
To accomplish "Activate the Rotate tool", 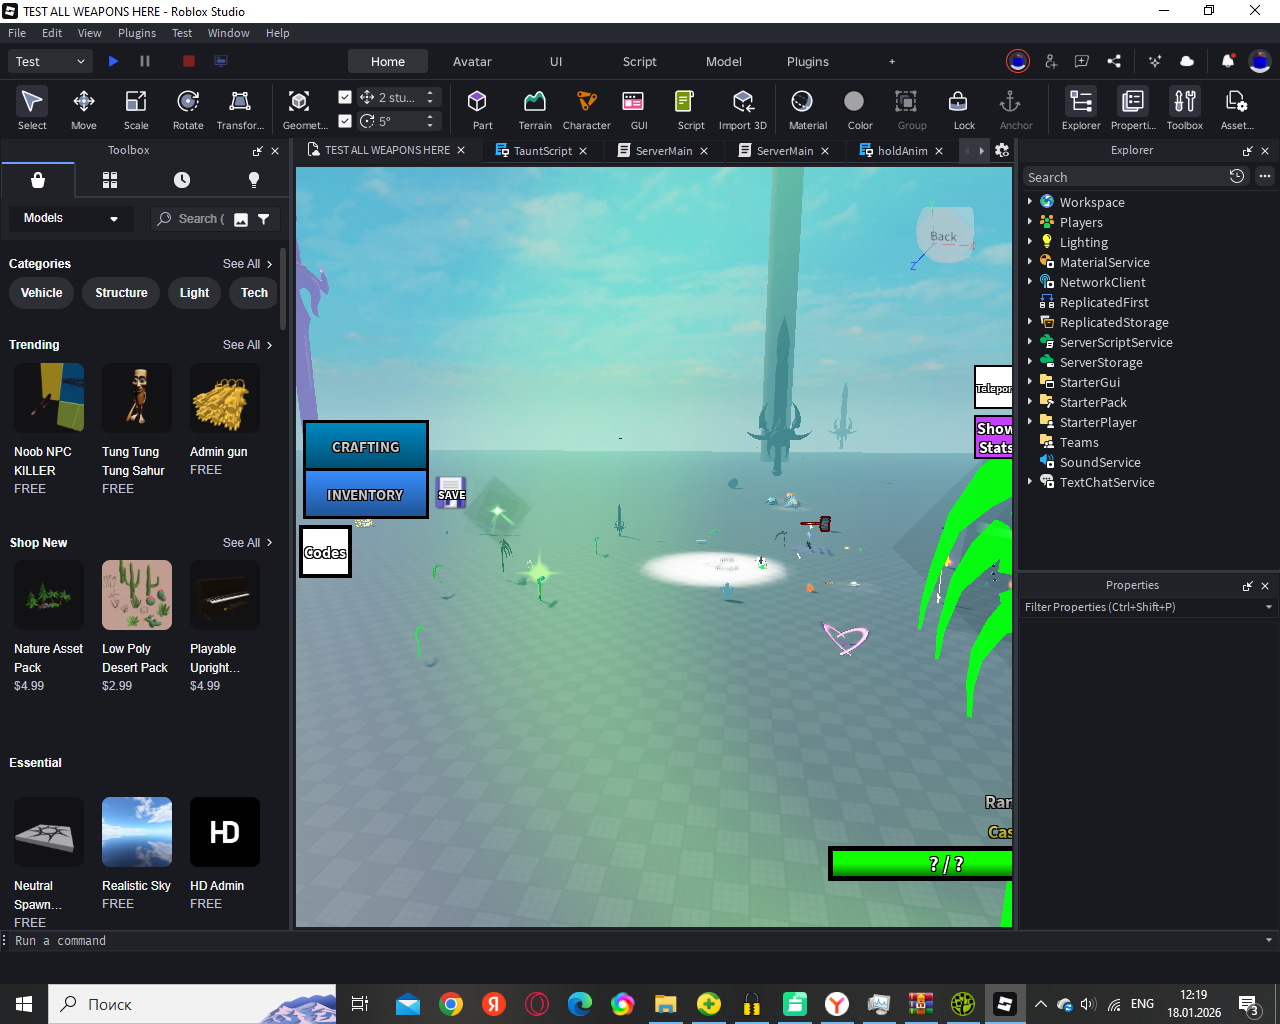I will [x=188, y=109].
